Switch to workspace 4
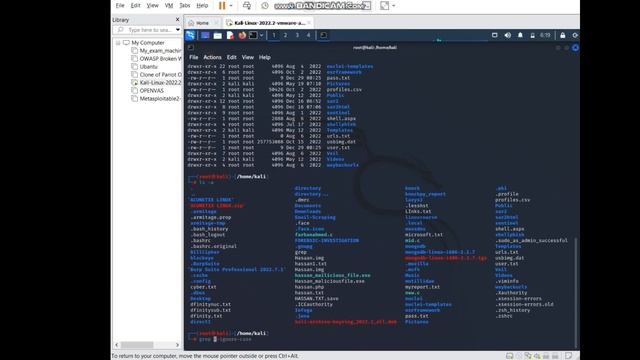The image size is (640, 360). coord(309,36)
